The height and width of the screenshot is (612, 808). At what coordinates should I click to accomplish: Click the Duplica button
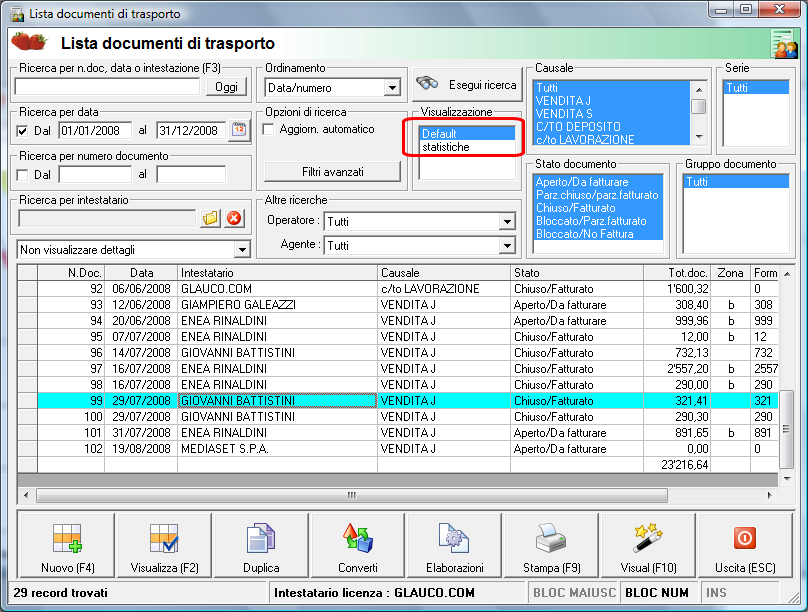(261, 546)
